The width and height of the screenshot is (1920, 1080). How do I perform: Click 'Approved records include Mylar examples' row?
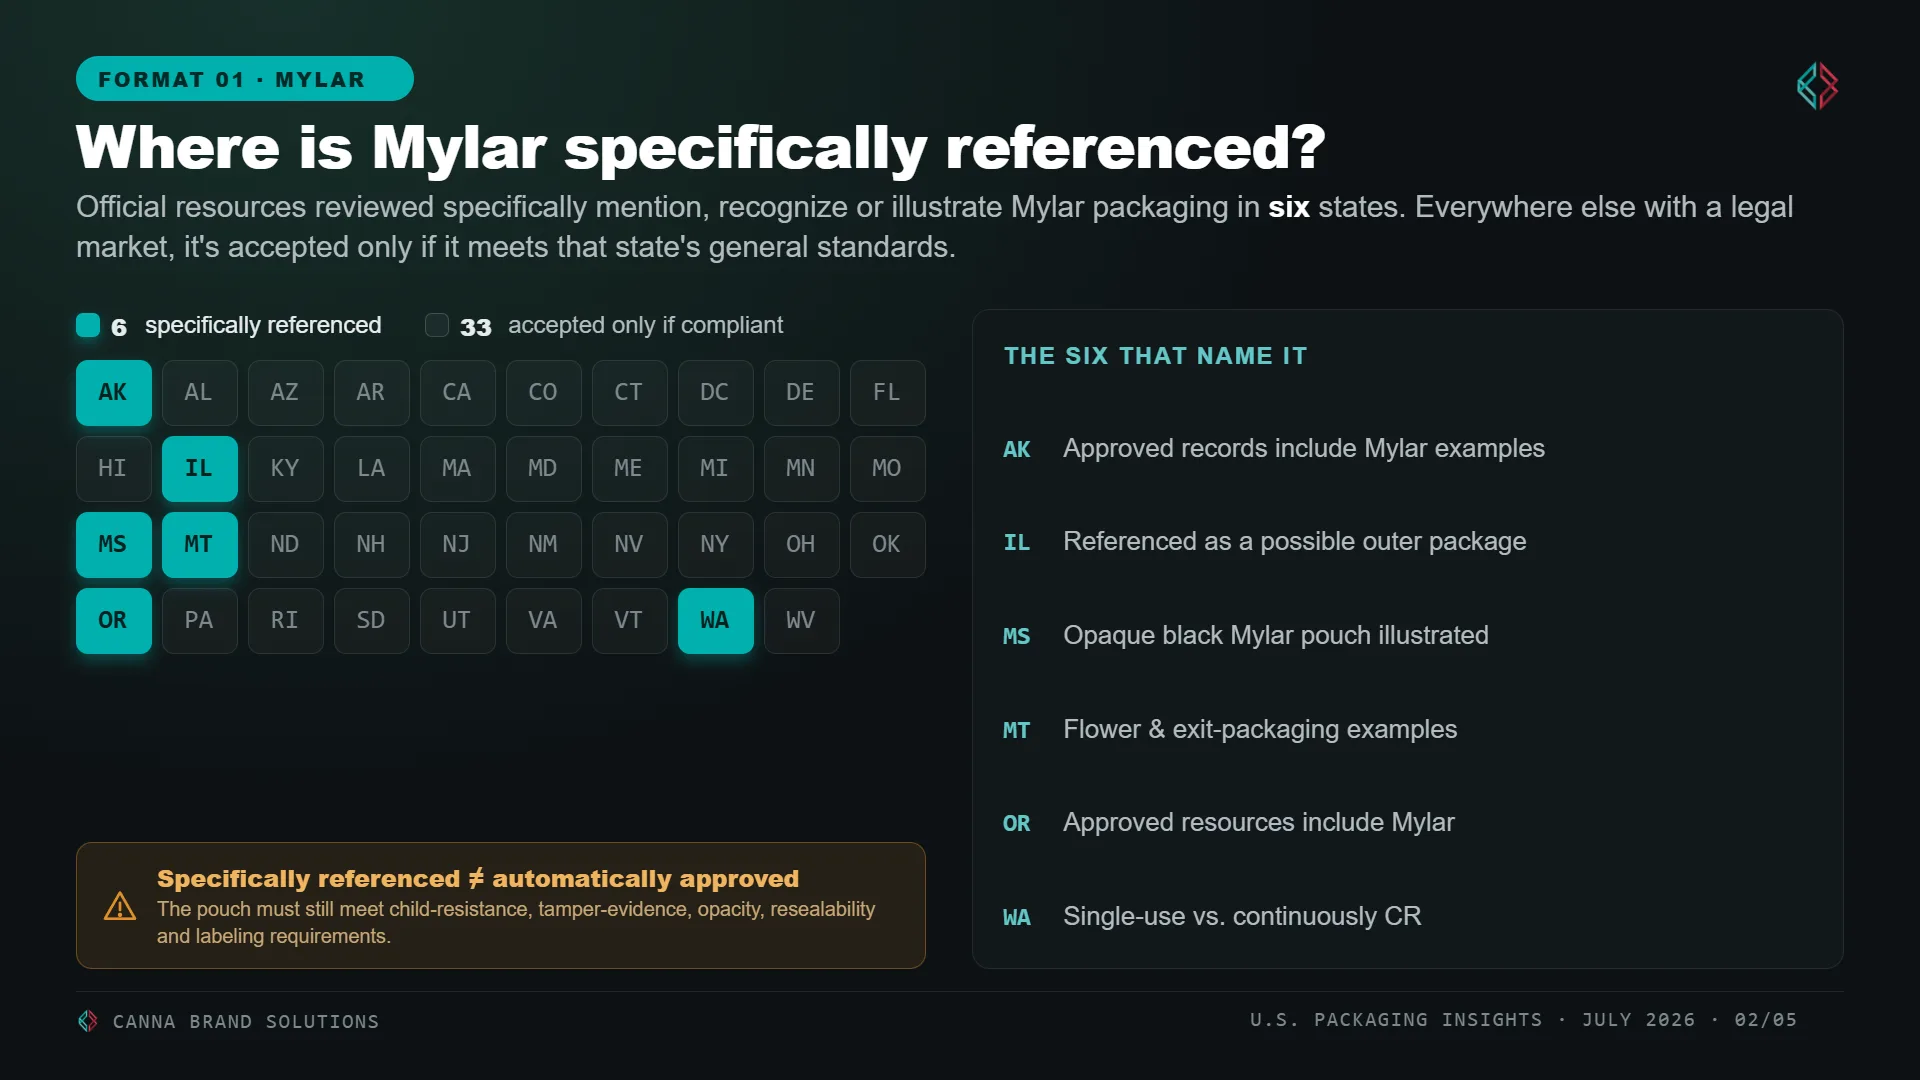pos(1274,449)
